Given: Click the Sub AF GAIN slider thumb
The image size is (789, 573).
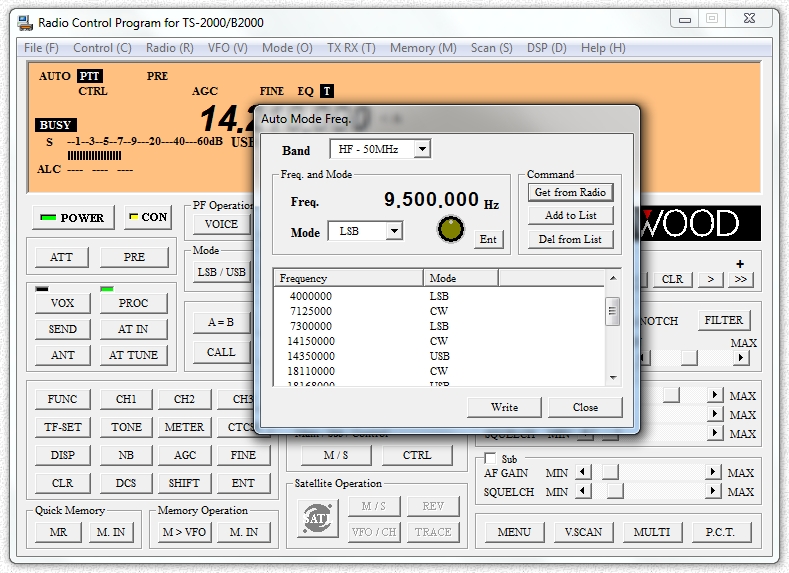Looking at the screenshot, I should (610, 472).
